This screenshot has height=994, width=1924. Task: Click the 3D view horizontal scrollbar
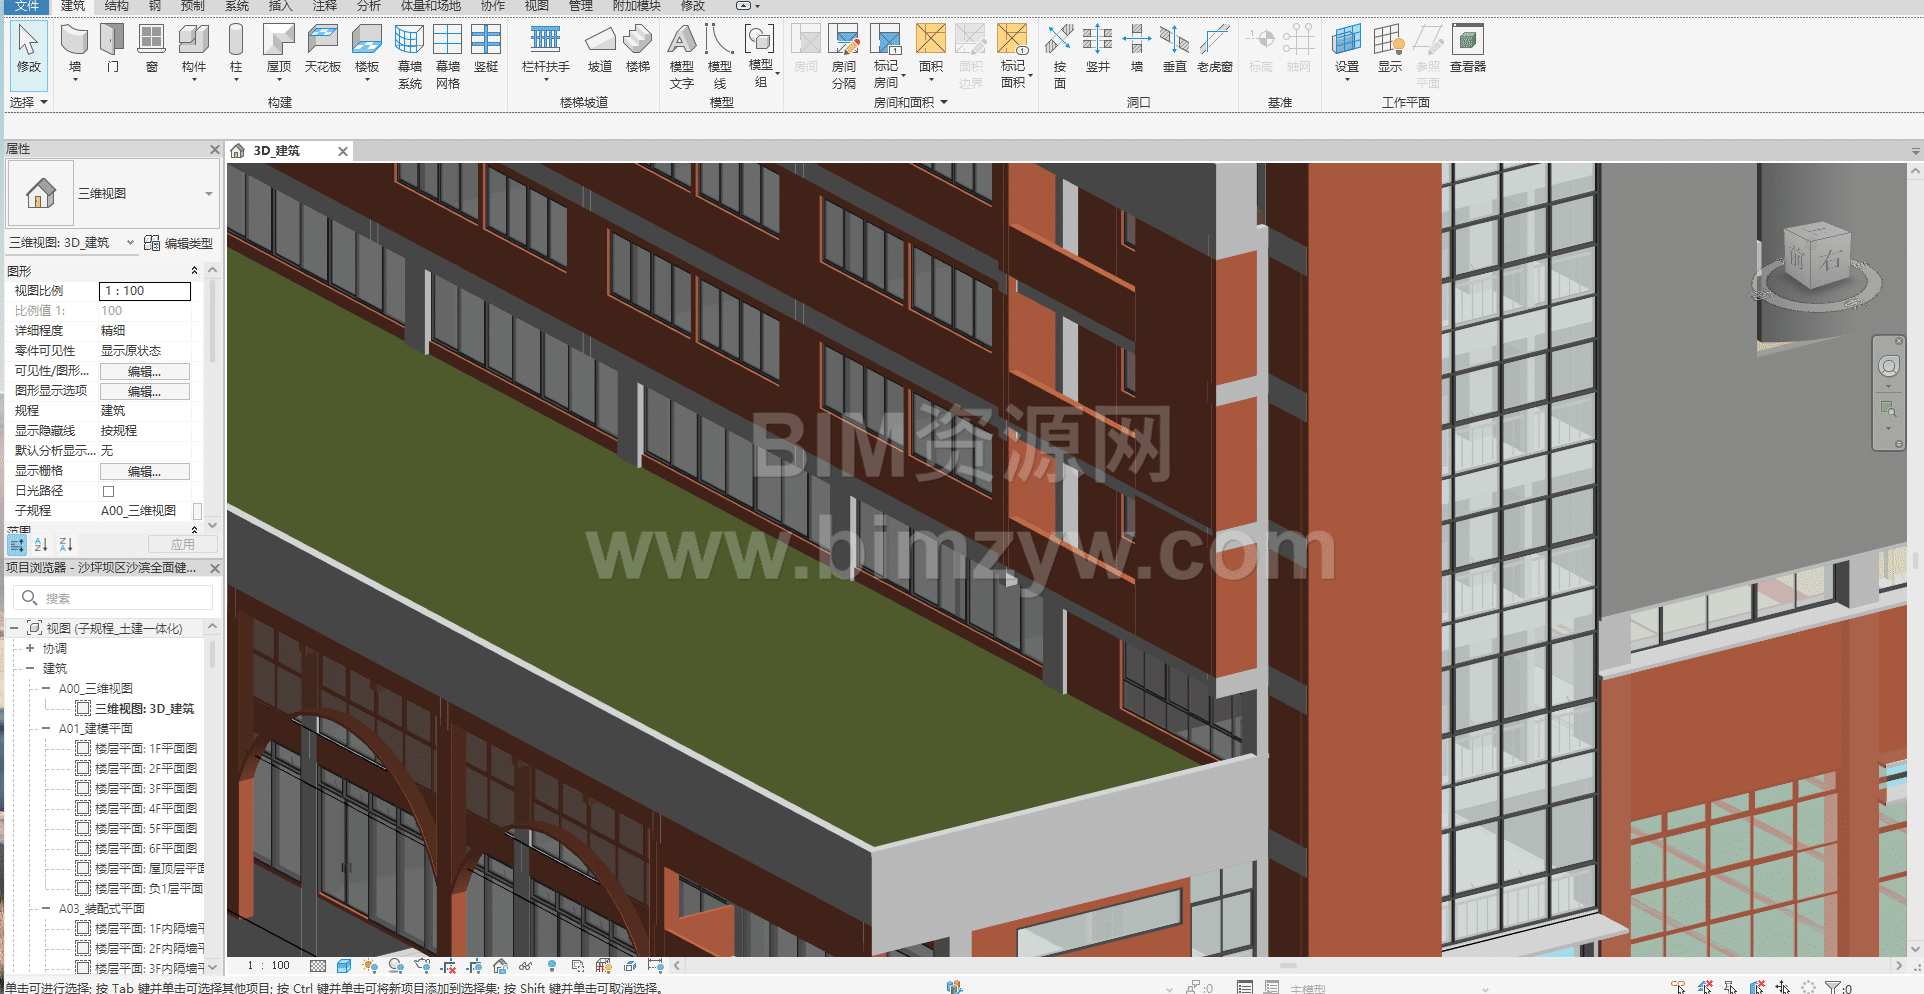coord(1287,966)
